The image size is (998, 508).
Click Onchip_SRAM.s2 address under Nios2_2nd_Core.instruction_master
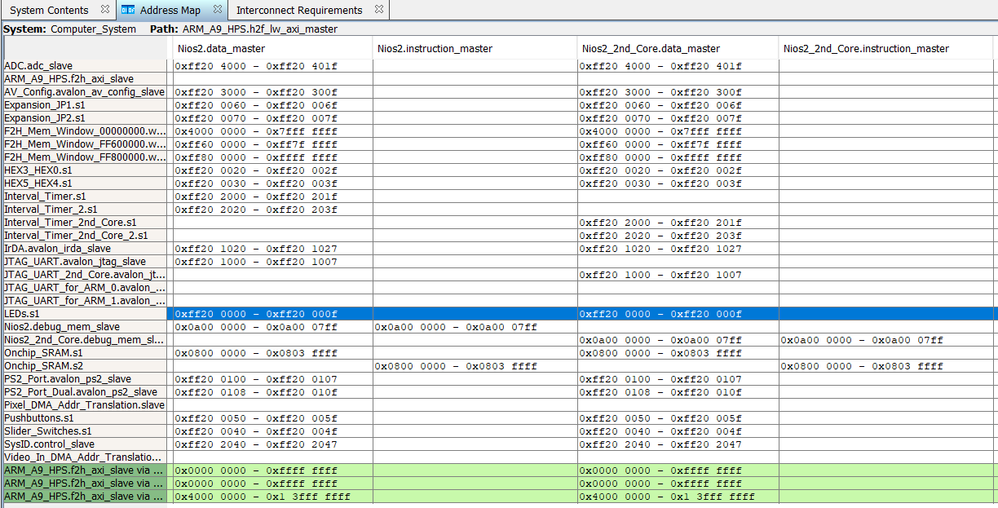pos(862,367)
